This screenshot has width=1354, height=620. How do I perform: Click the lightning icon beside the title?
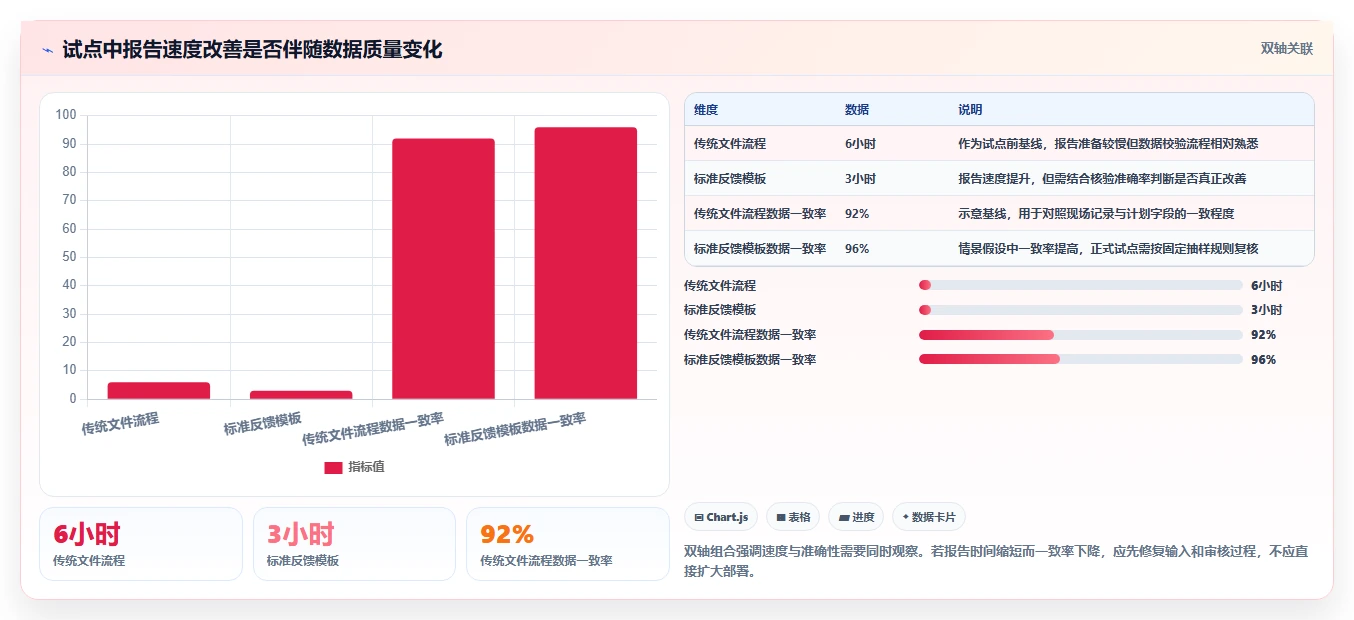click(47, 50)
